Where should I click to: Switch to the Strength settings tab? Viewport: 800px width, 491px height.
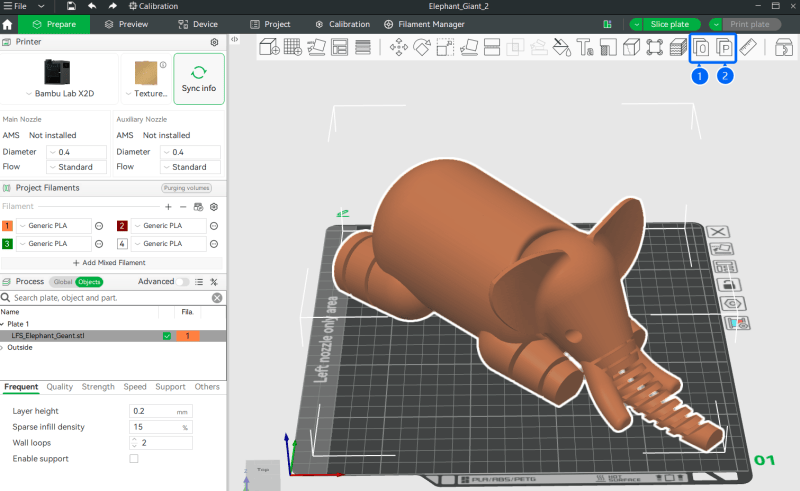pos(98,387)
